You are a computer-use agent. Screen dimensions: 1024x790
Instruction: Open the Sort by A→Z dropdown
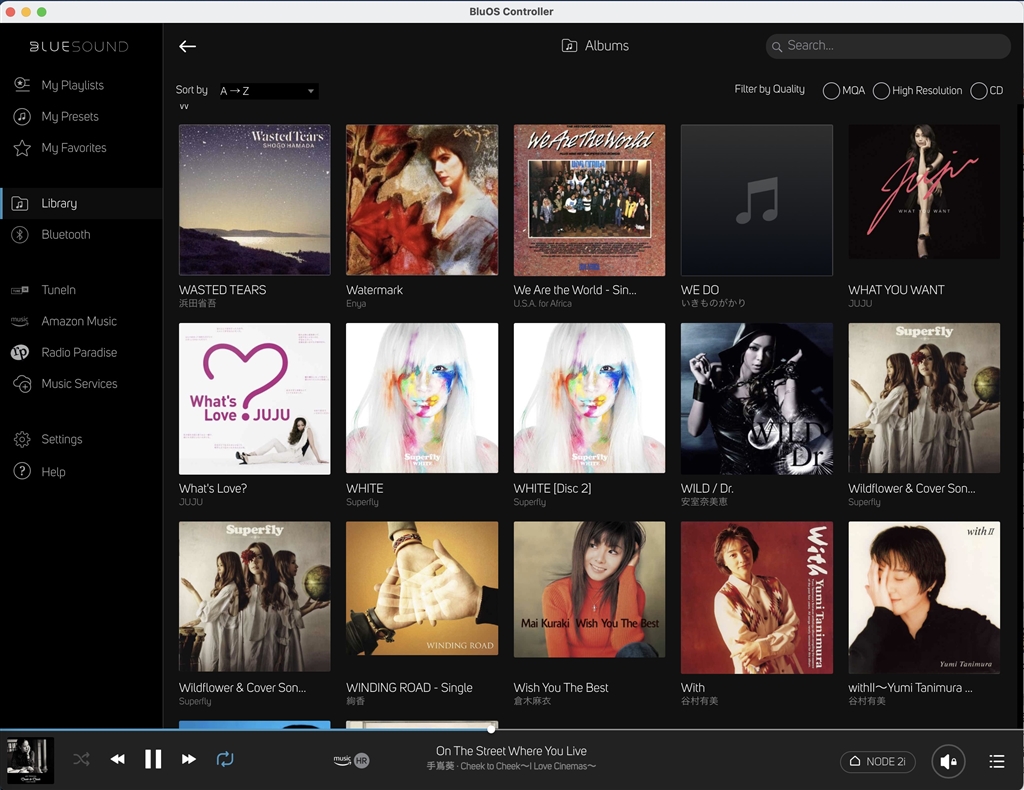(x=268, y=91)
